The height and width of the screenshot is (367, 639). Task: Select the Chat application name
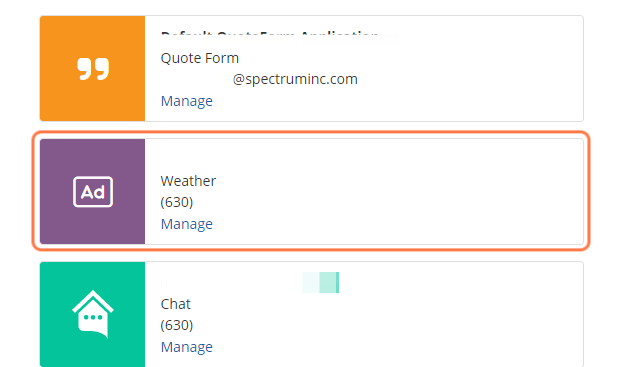[x=176, y=304]
